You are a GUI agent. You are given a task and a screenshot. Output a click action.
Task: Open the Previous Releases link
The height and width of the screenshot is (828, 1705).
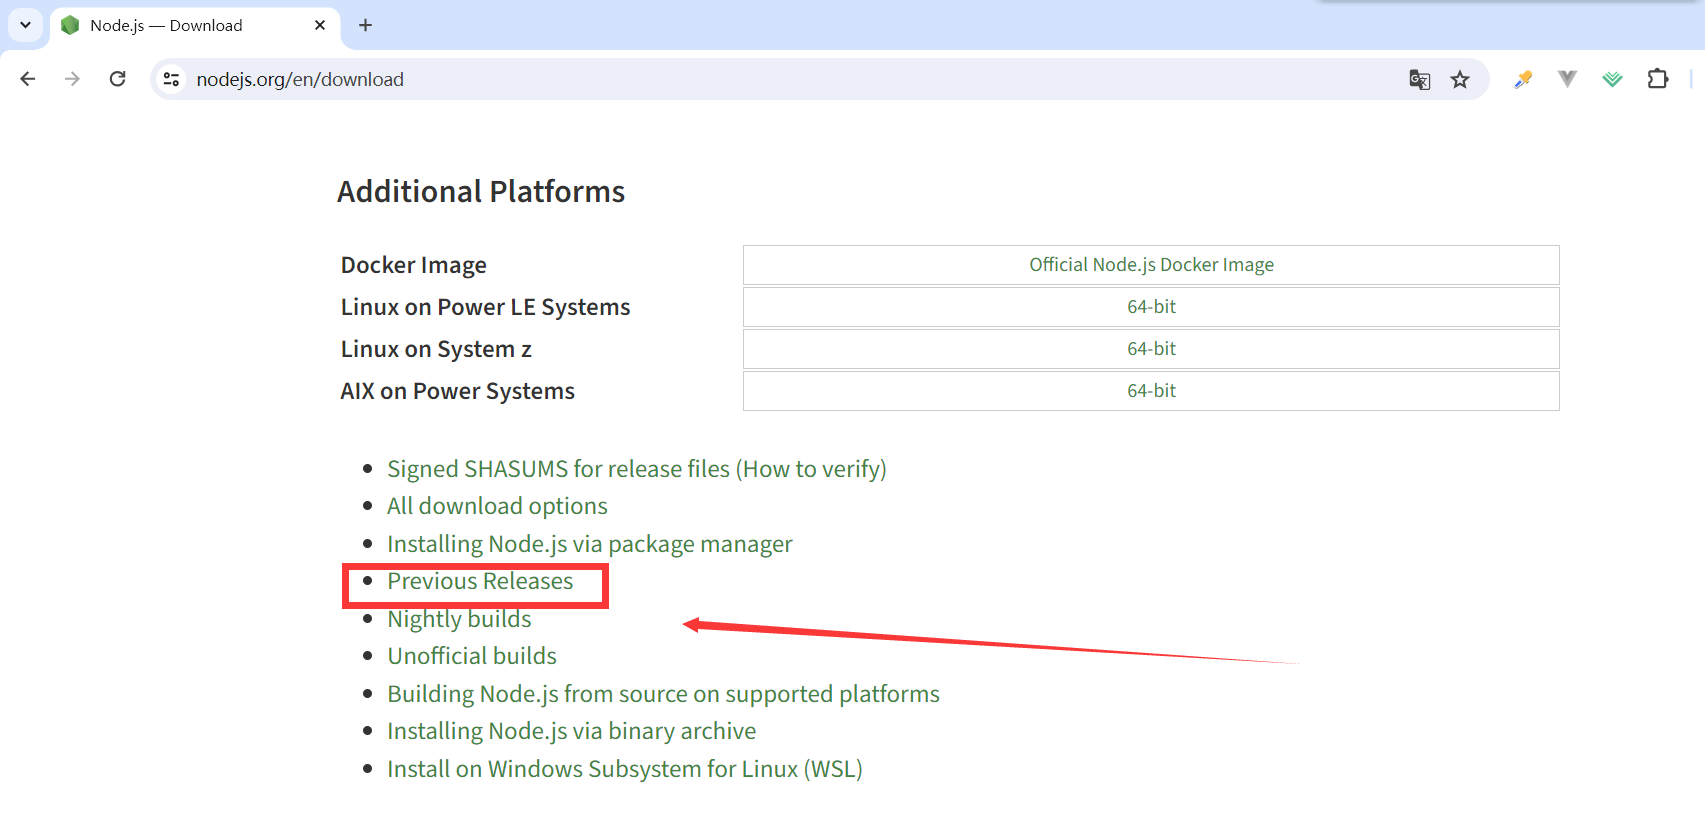tap(480, 581)
